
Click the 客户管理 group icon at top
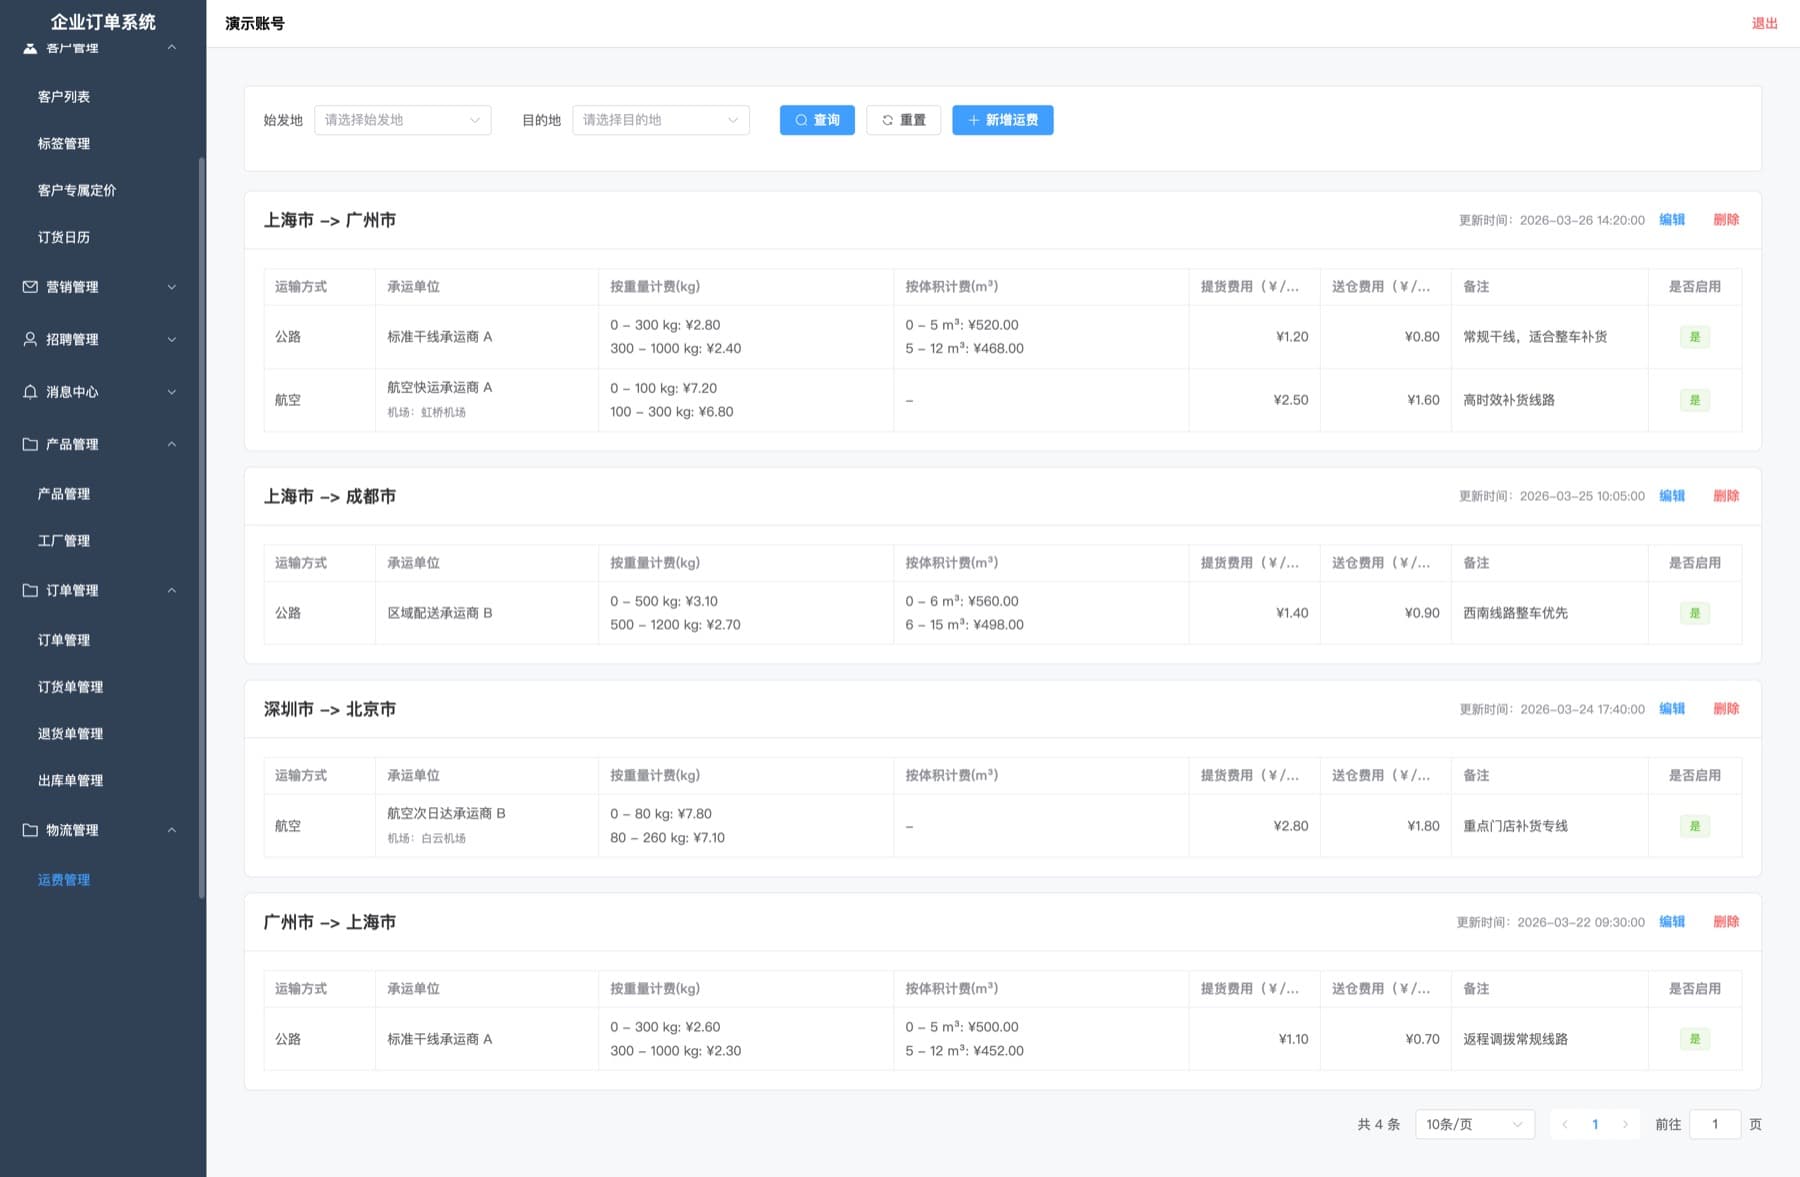30,47
